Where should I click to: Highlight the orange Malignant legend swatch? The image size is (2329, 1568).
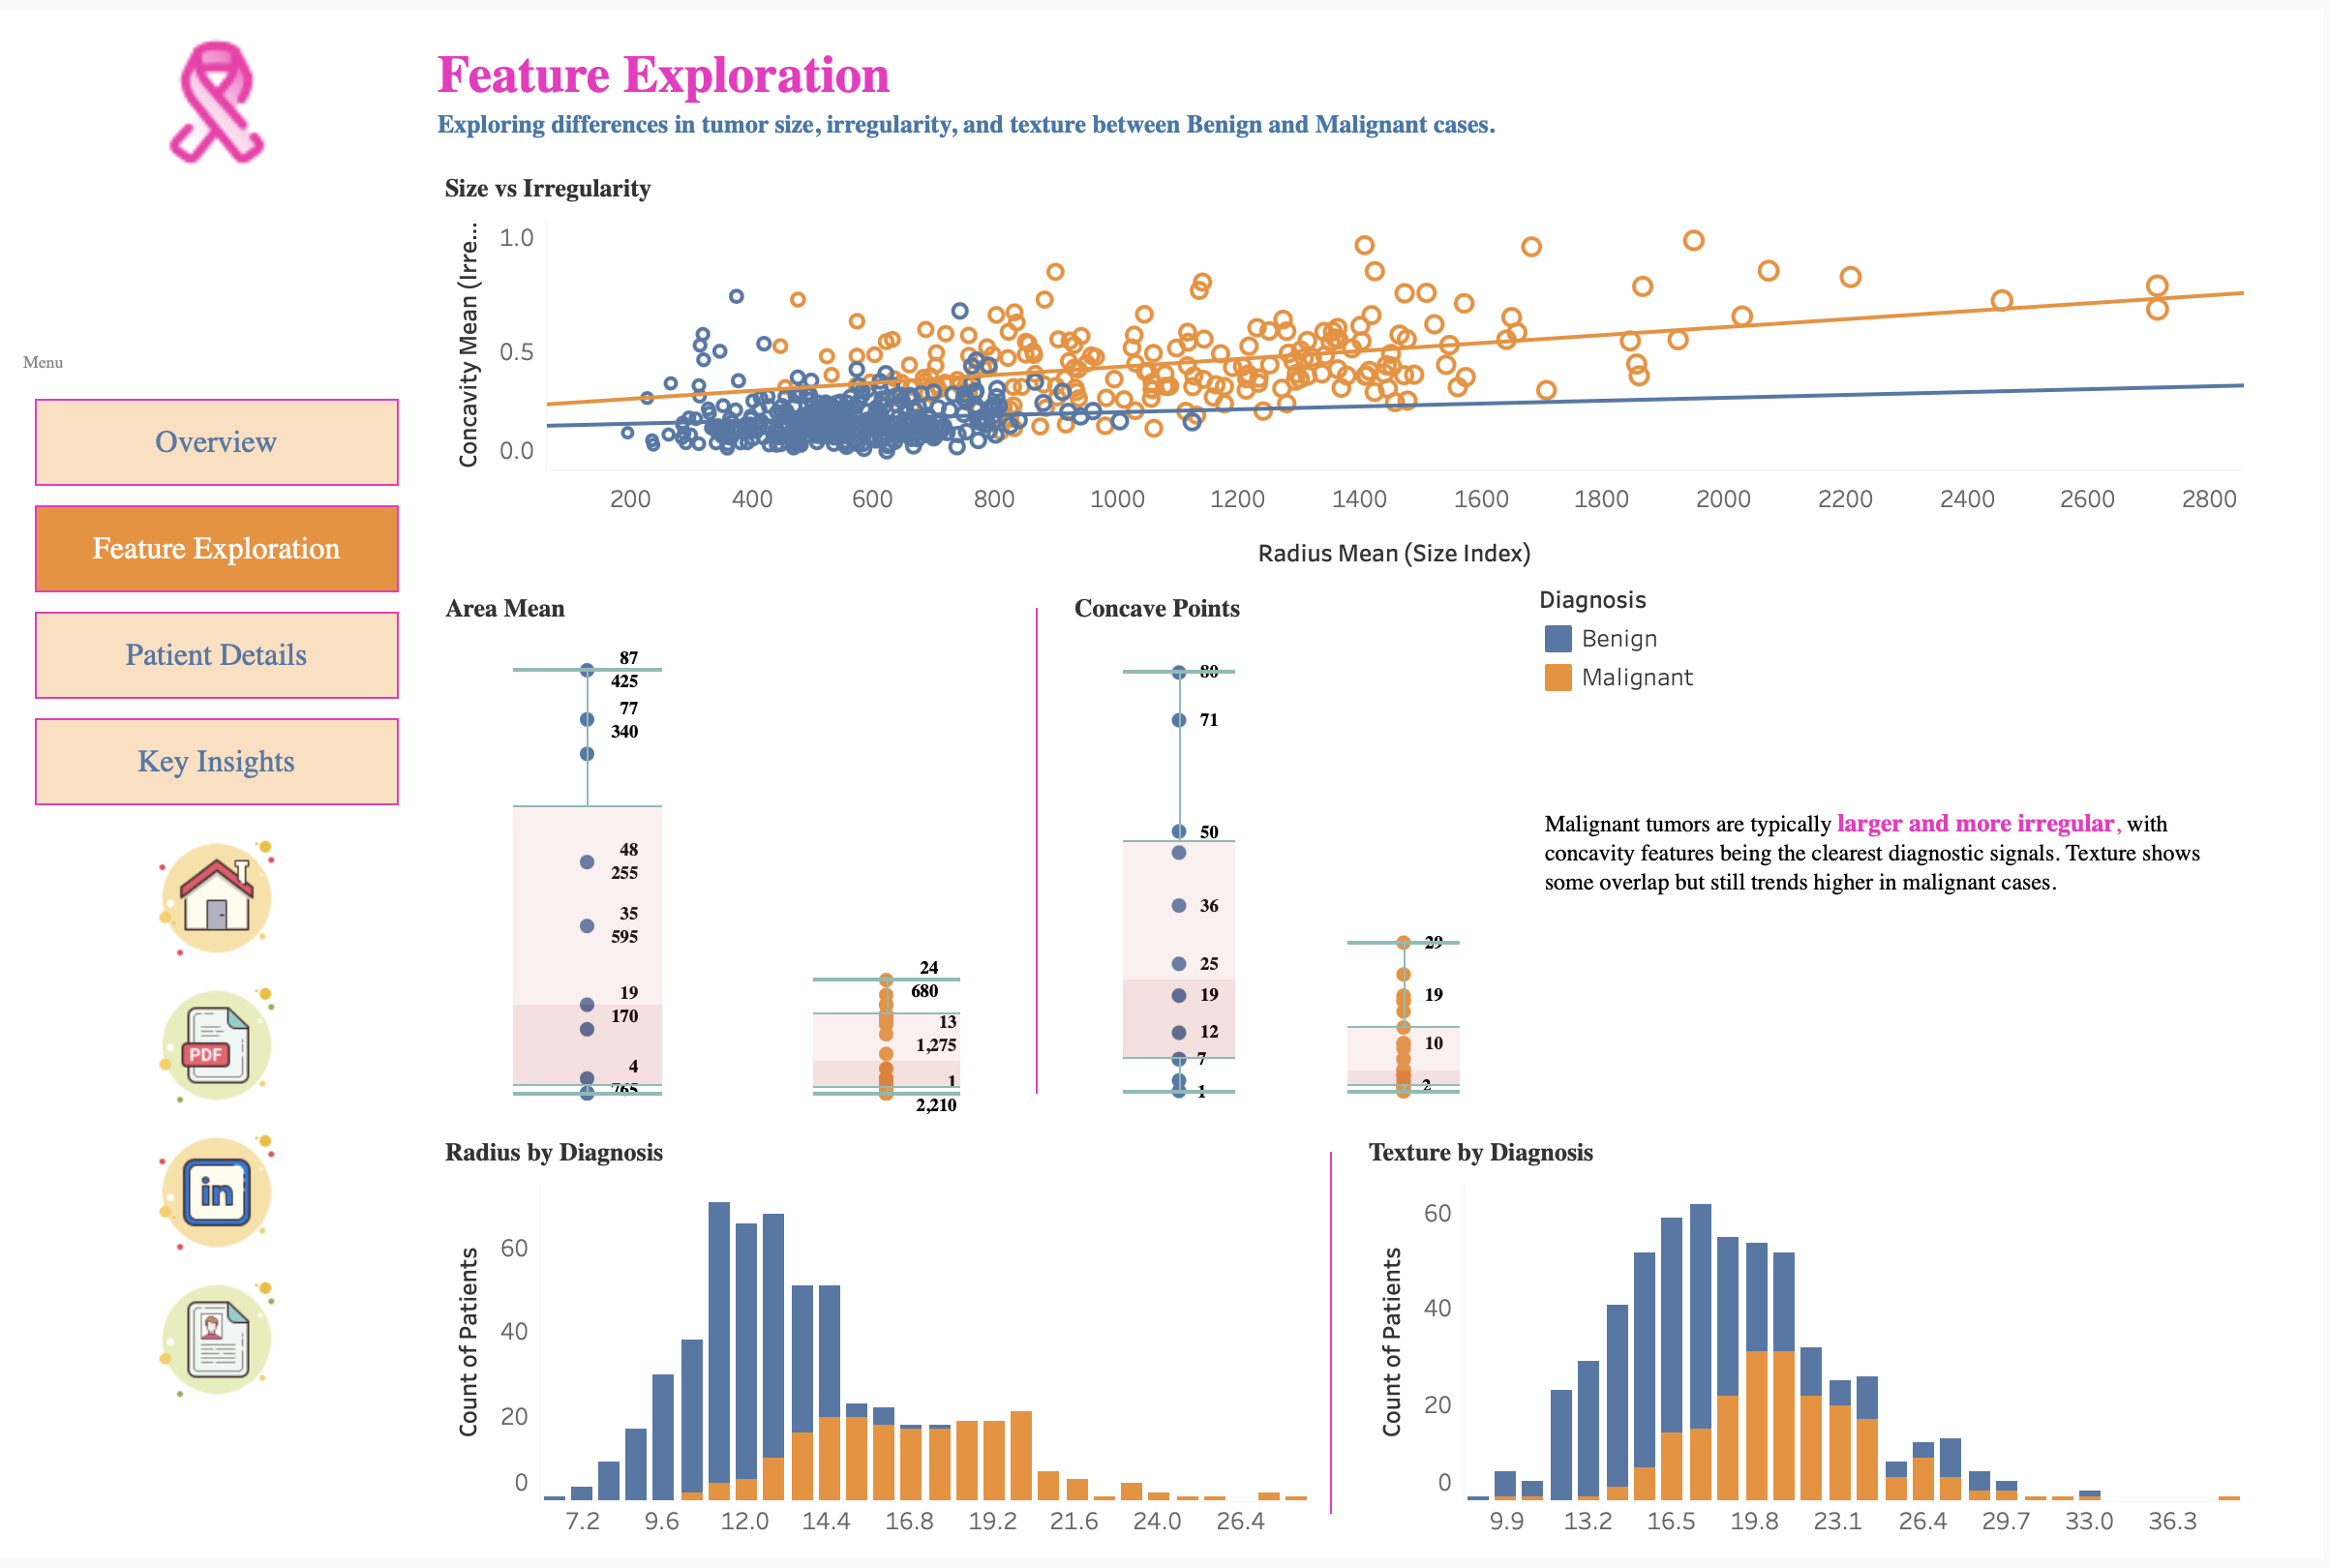[x=1557, y=677]
